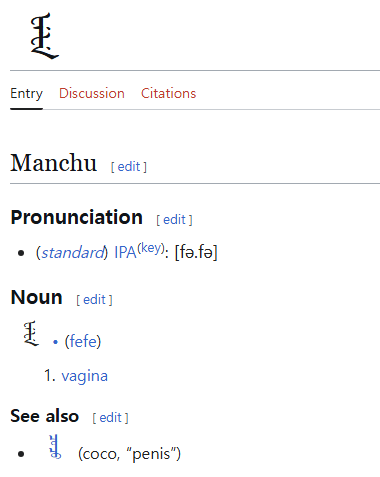Edit the See also section
Viewport: 380px width, 477px height.
(111, 418)
